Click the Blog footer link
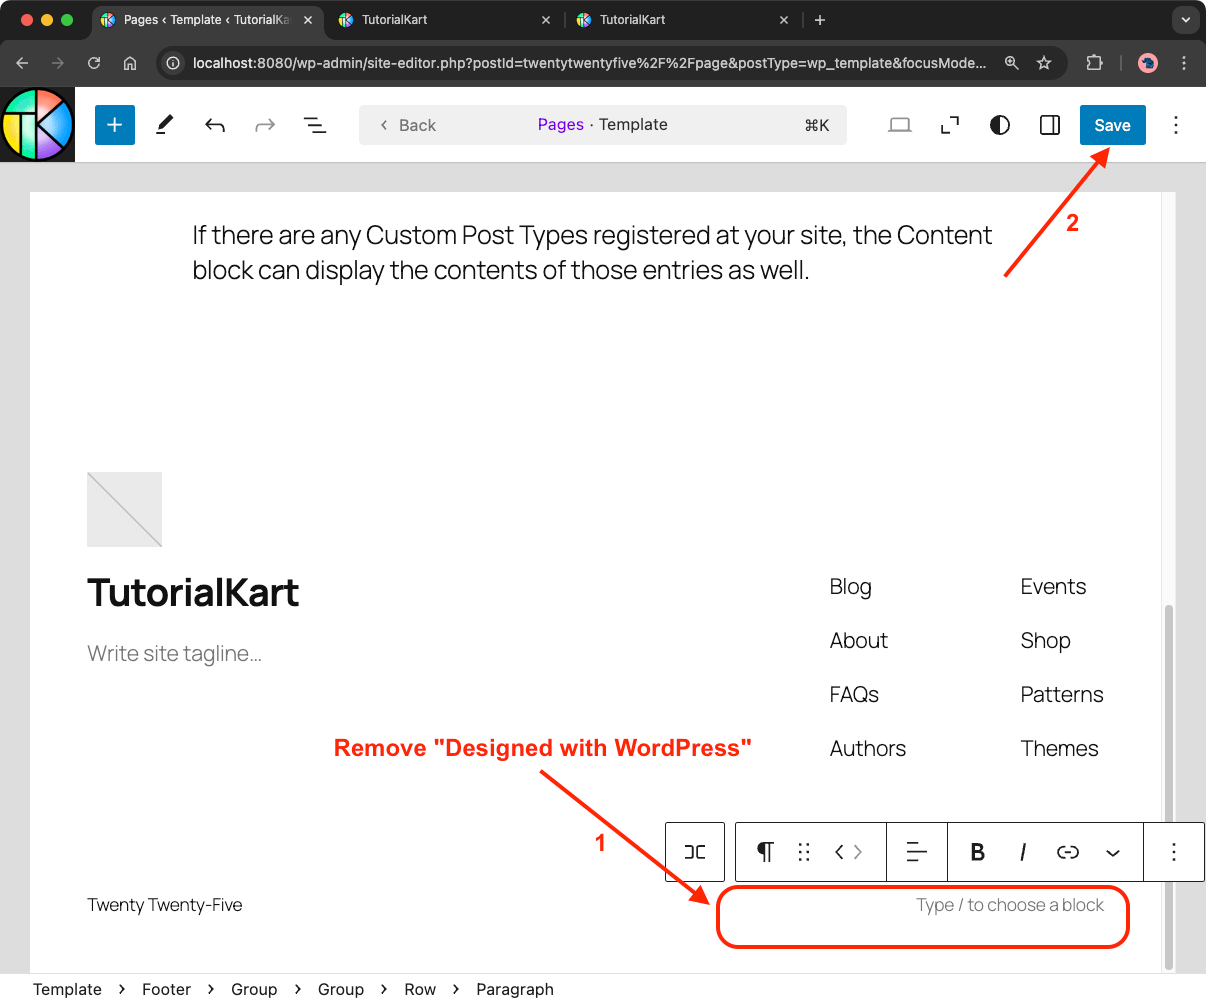This screenshot has width=1206, height=1004. [851, 587]
